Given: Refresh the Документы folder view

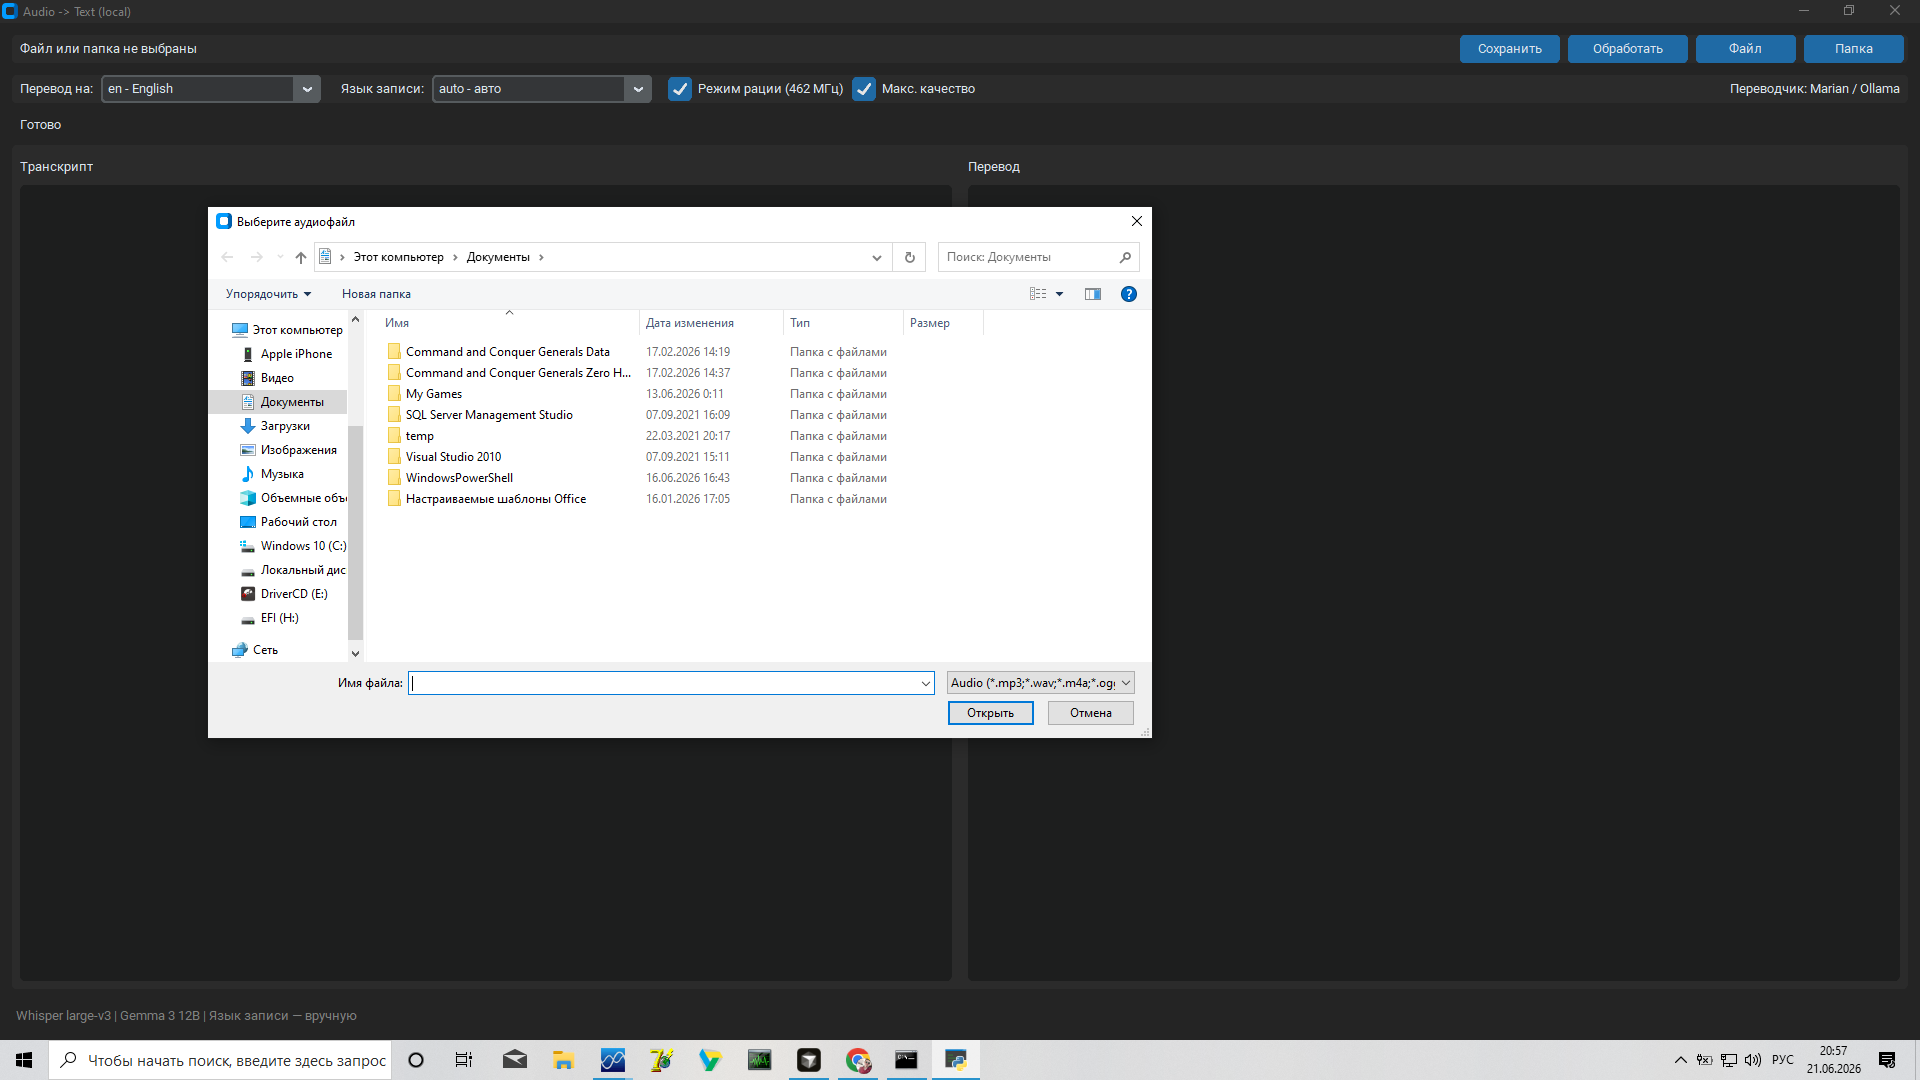Looking at the screenshot, I should coord(910,257).
